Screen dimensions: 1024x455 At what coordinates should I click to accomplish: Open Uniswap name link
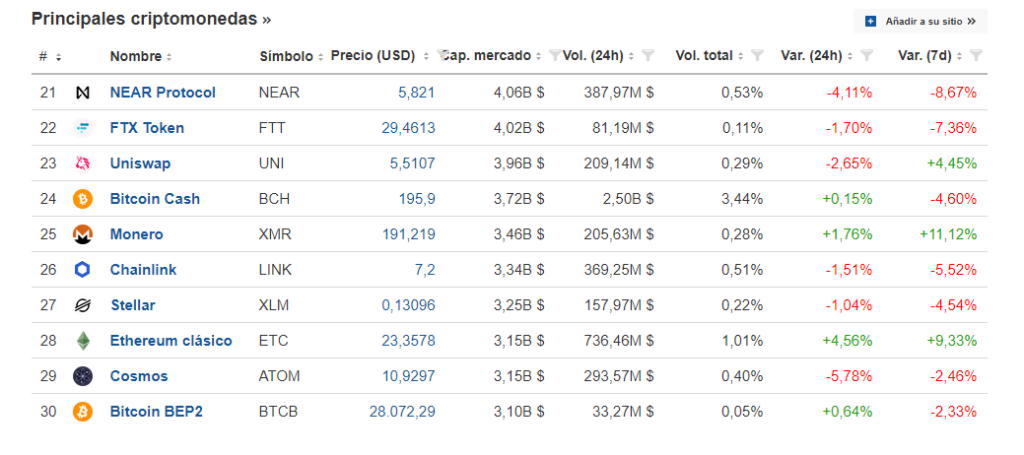click(x=140, y=163)
